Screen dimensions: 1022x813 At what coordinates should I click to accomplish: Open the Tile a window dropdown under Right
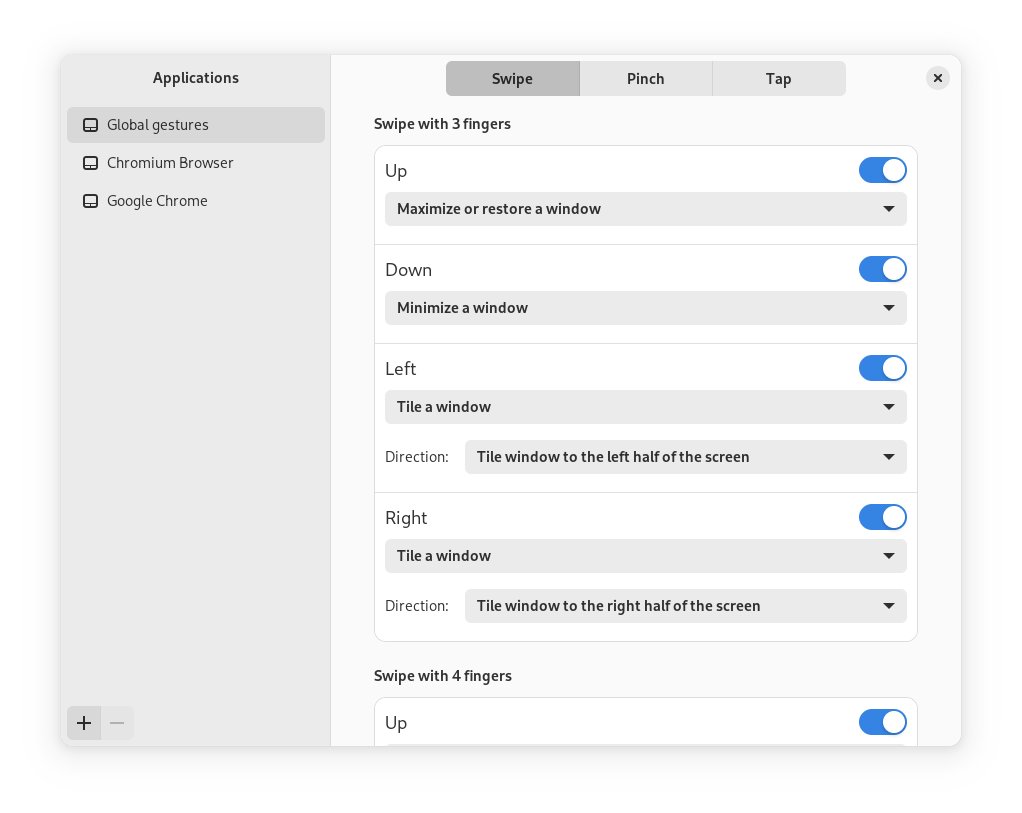tap(645, 556)
